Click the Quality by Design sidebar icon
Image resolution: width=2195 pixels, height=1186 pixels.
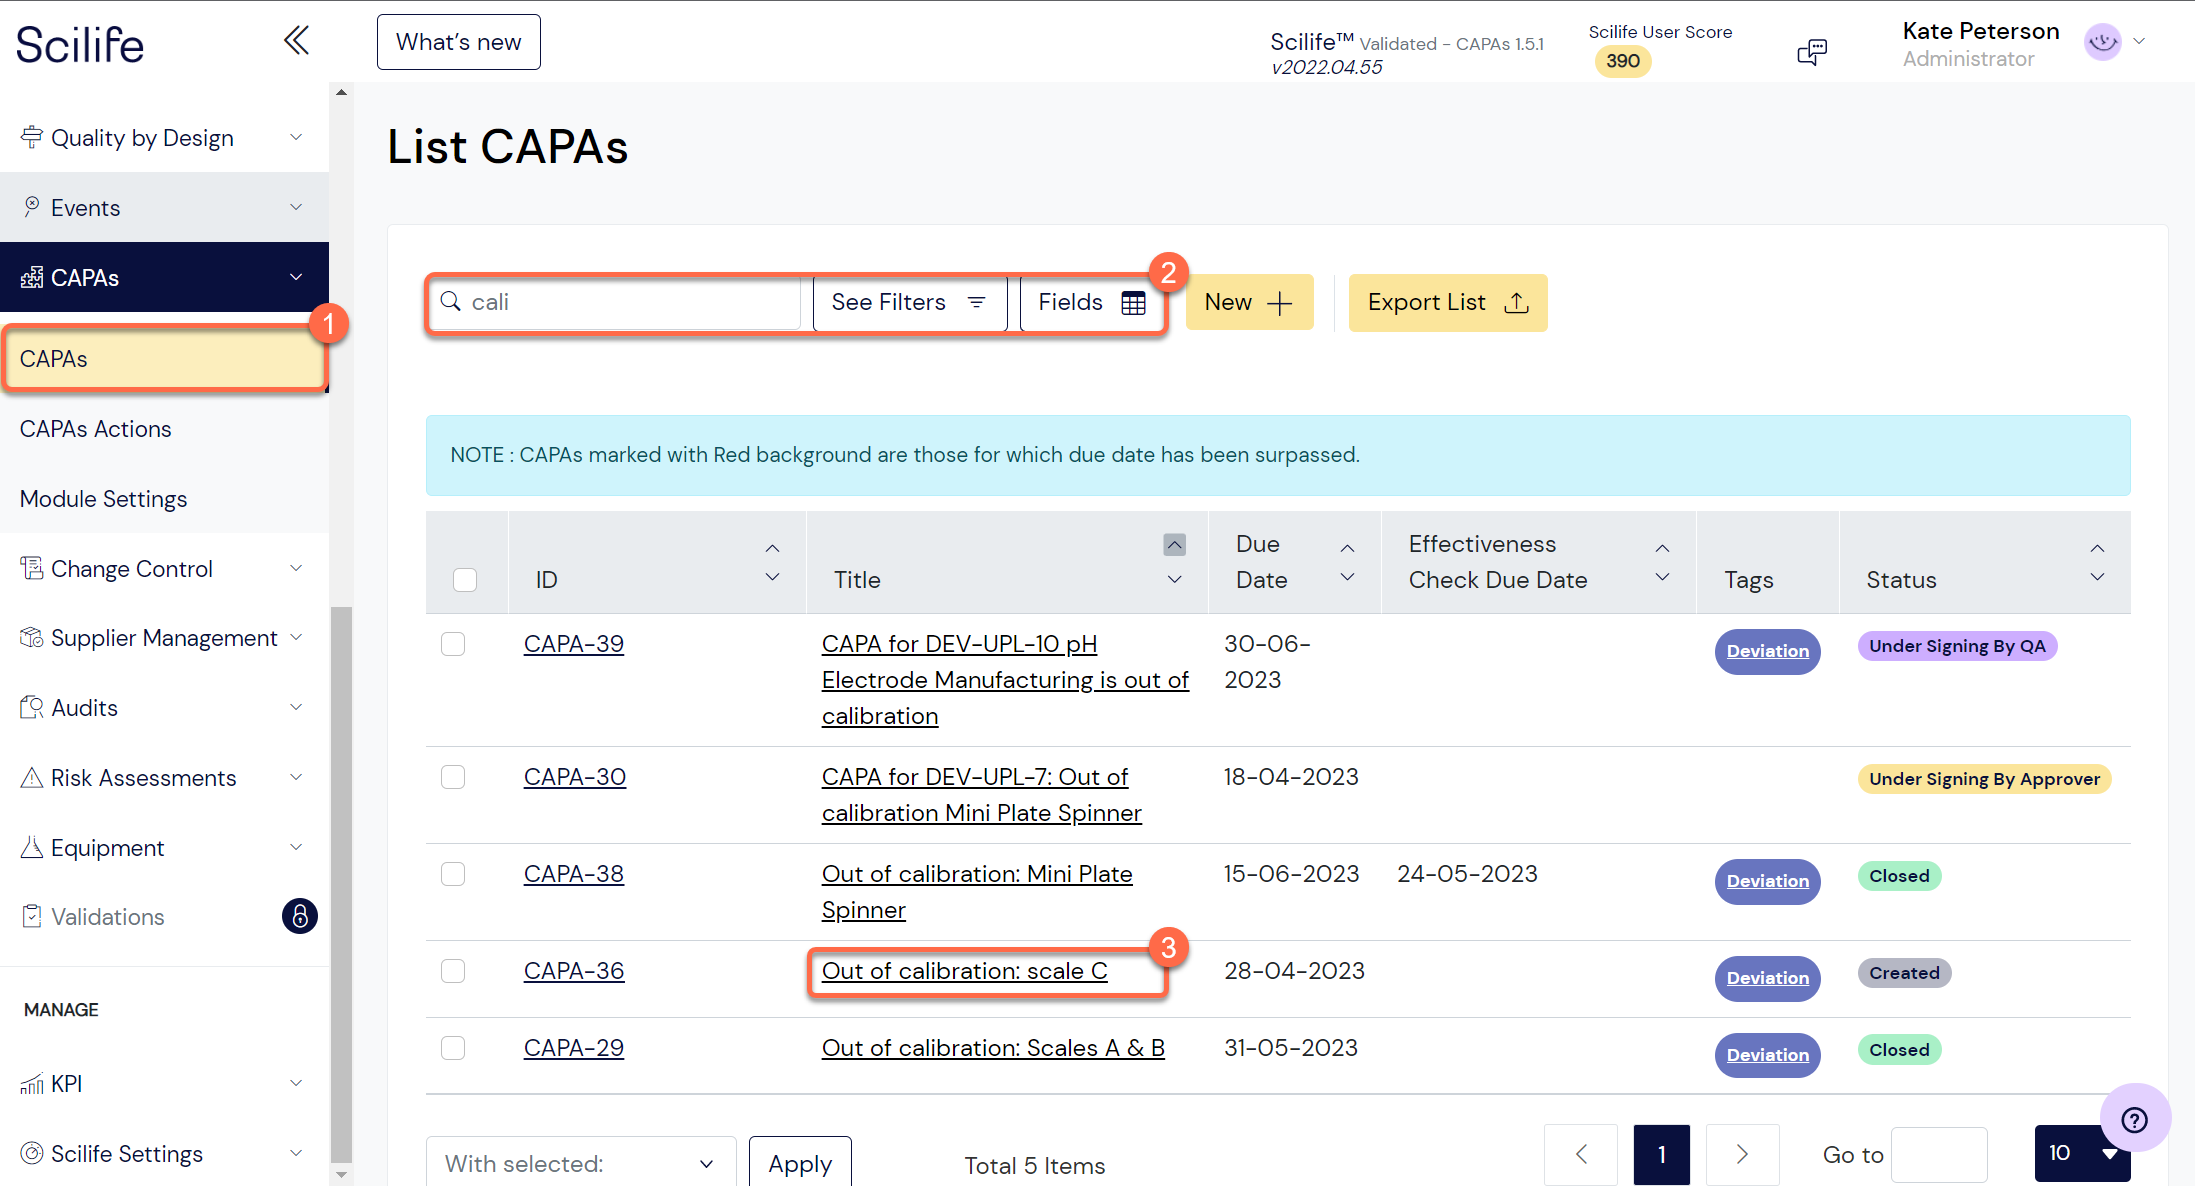32,137
